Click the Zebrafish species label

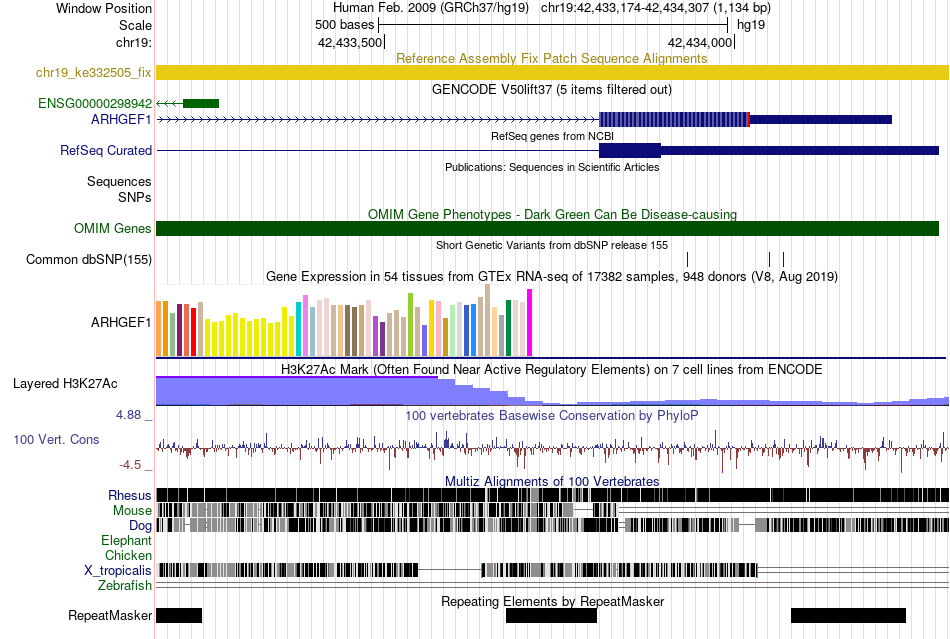125,585
